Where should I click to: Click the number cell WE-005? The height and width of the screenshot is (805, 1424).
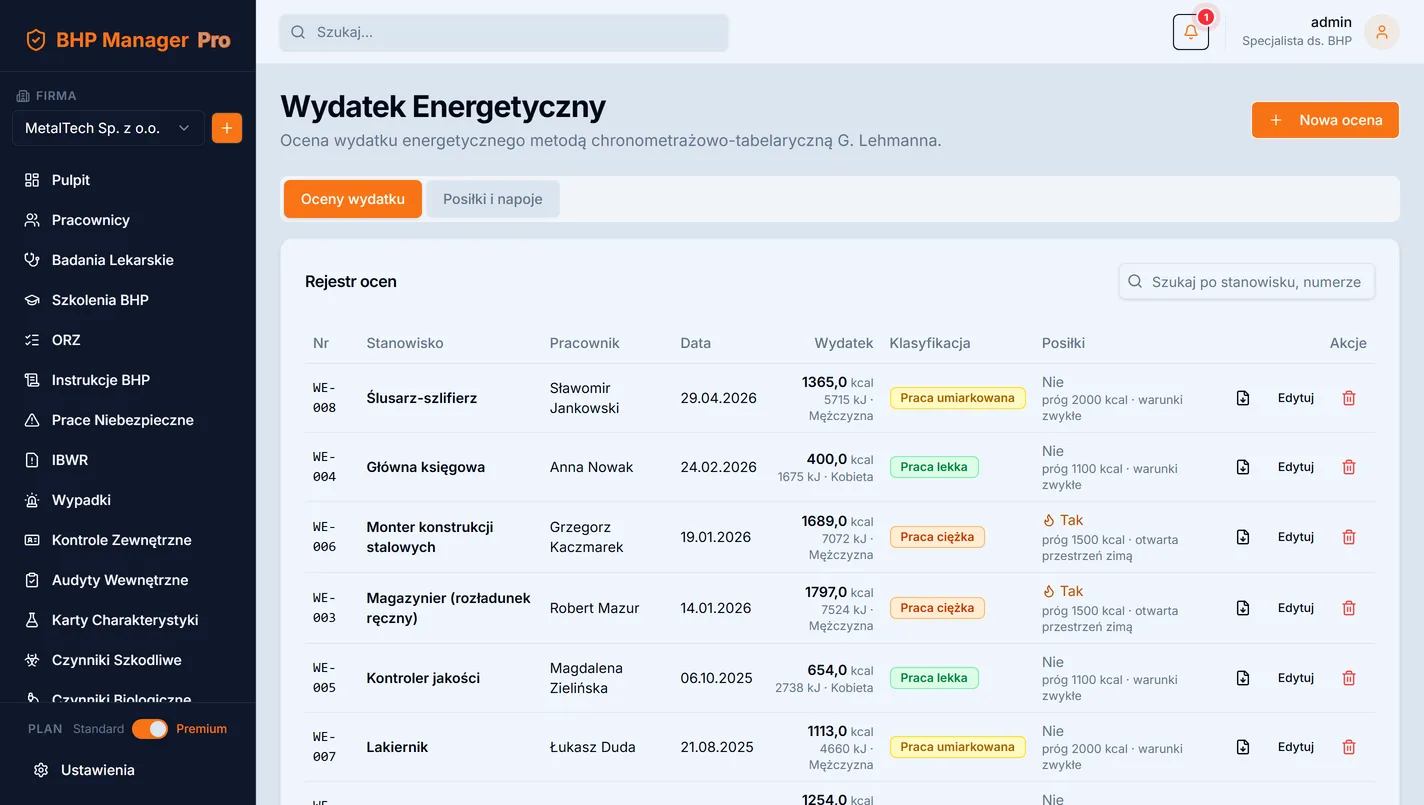pyautogui.click(x=324, y=678)
